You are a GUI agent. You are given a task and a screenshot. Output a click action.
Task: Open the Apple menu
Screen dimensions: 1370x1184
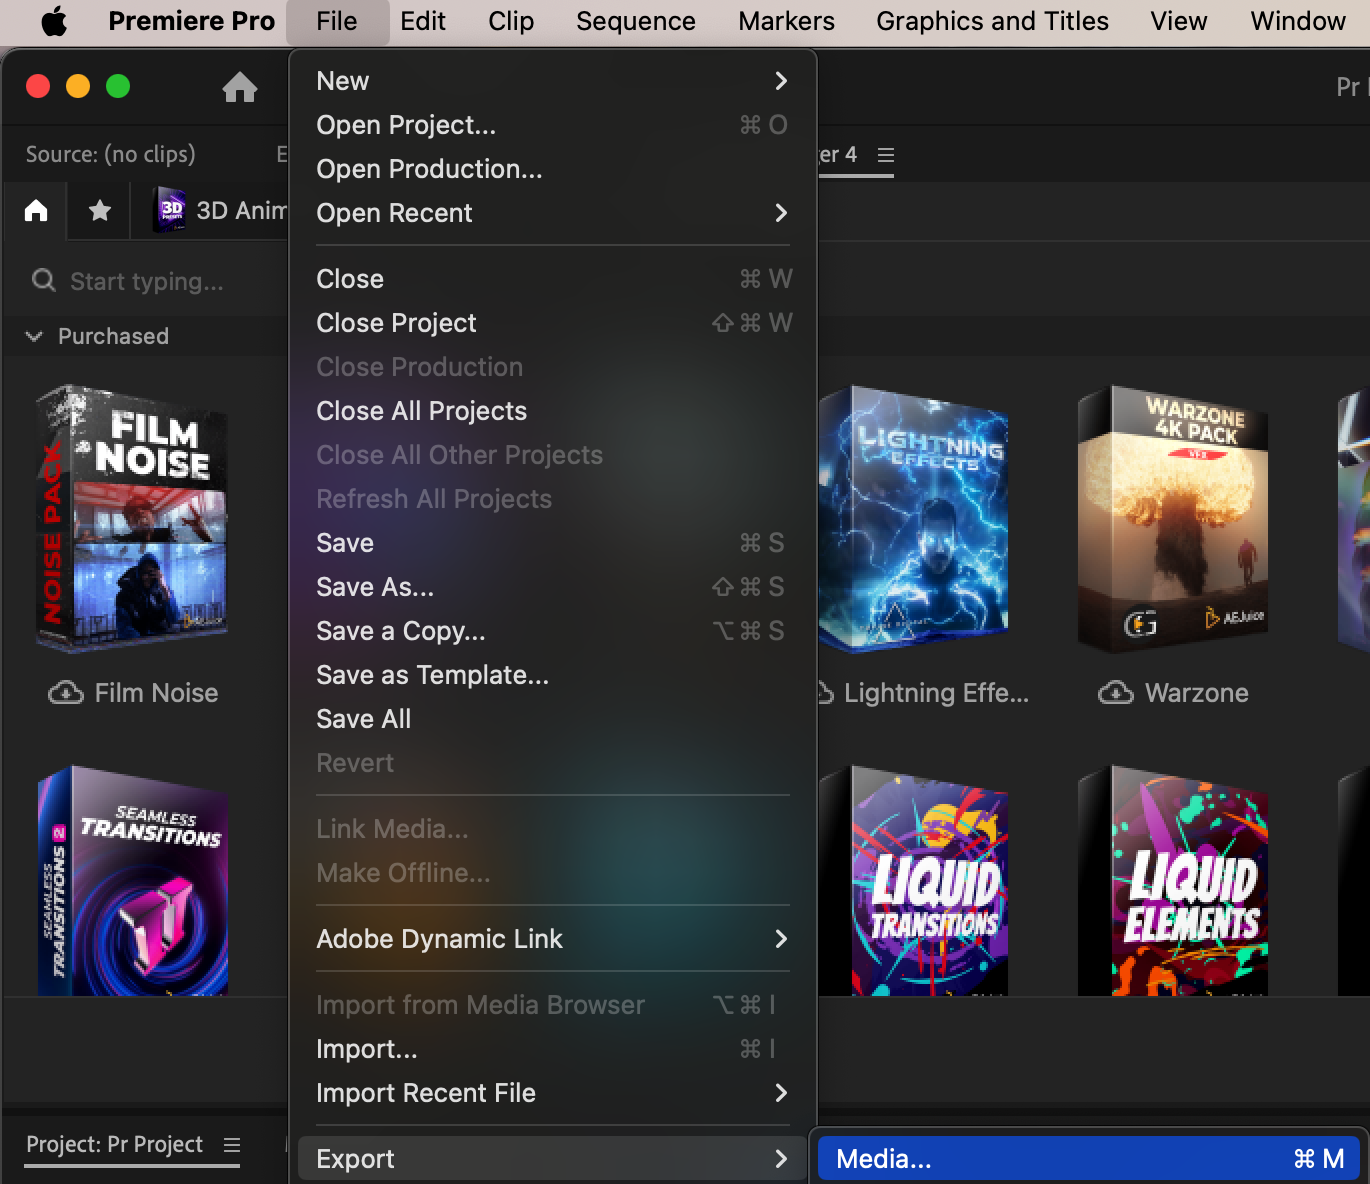click(x=54, y=21)
